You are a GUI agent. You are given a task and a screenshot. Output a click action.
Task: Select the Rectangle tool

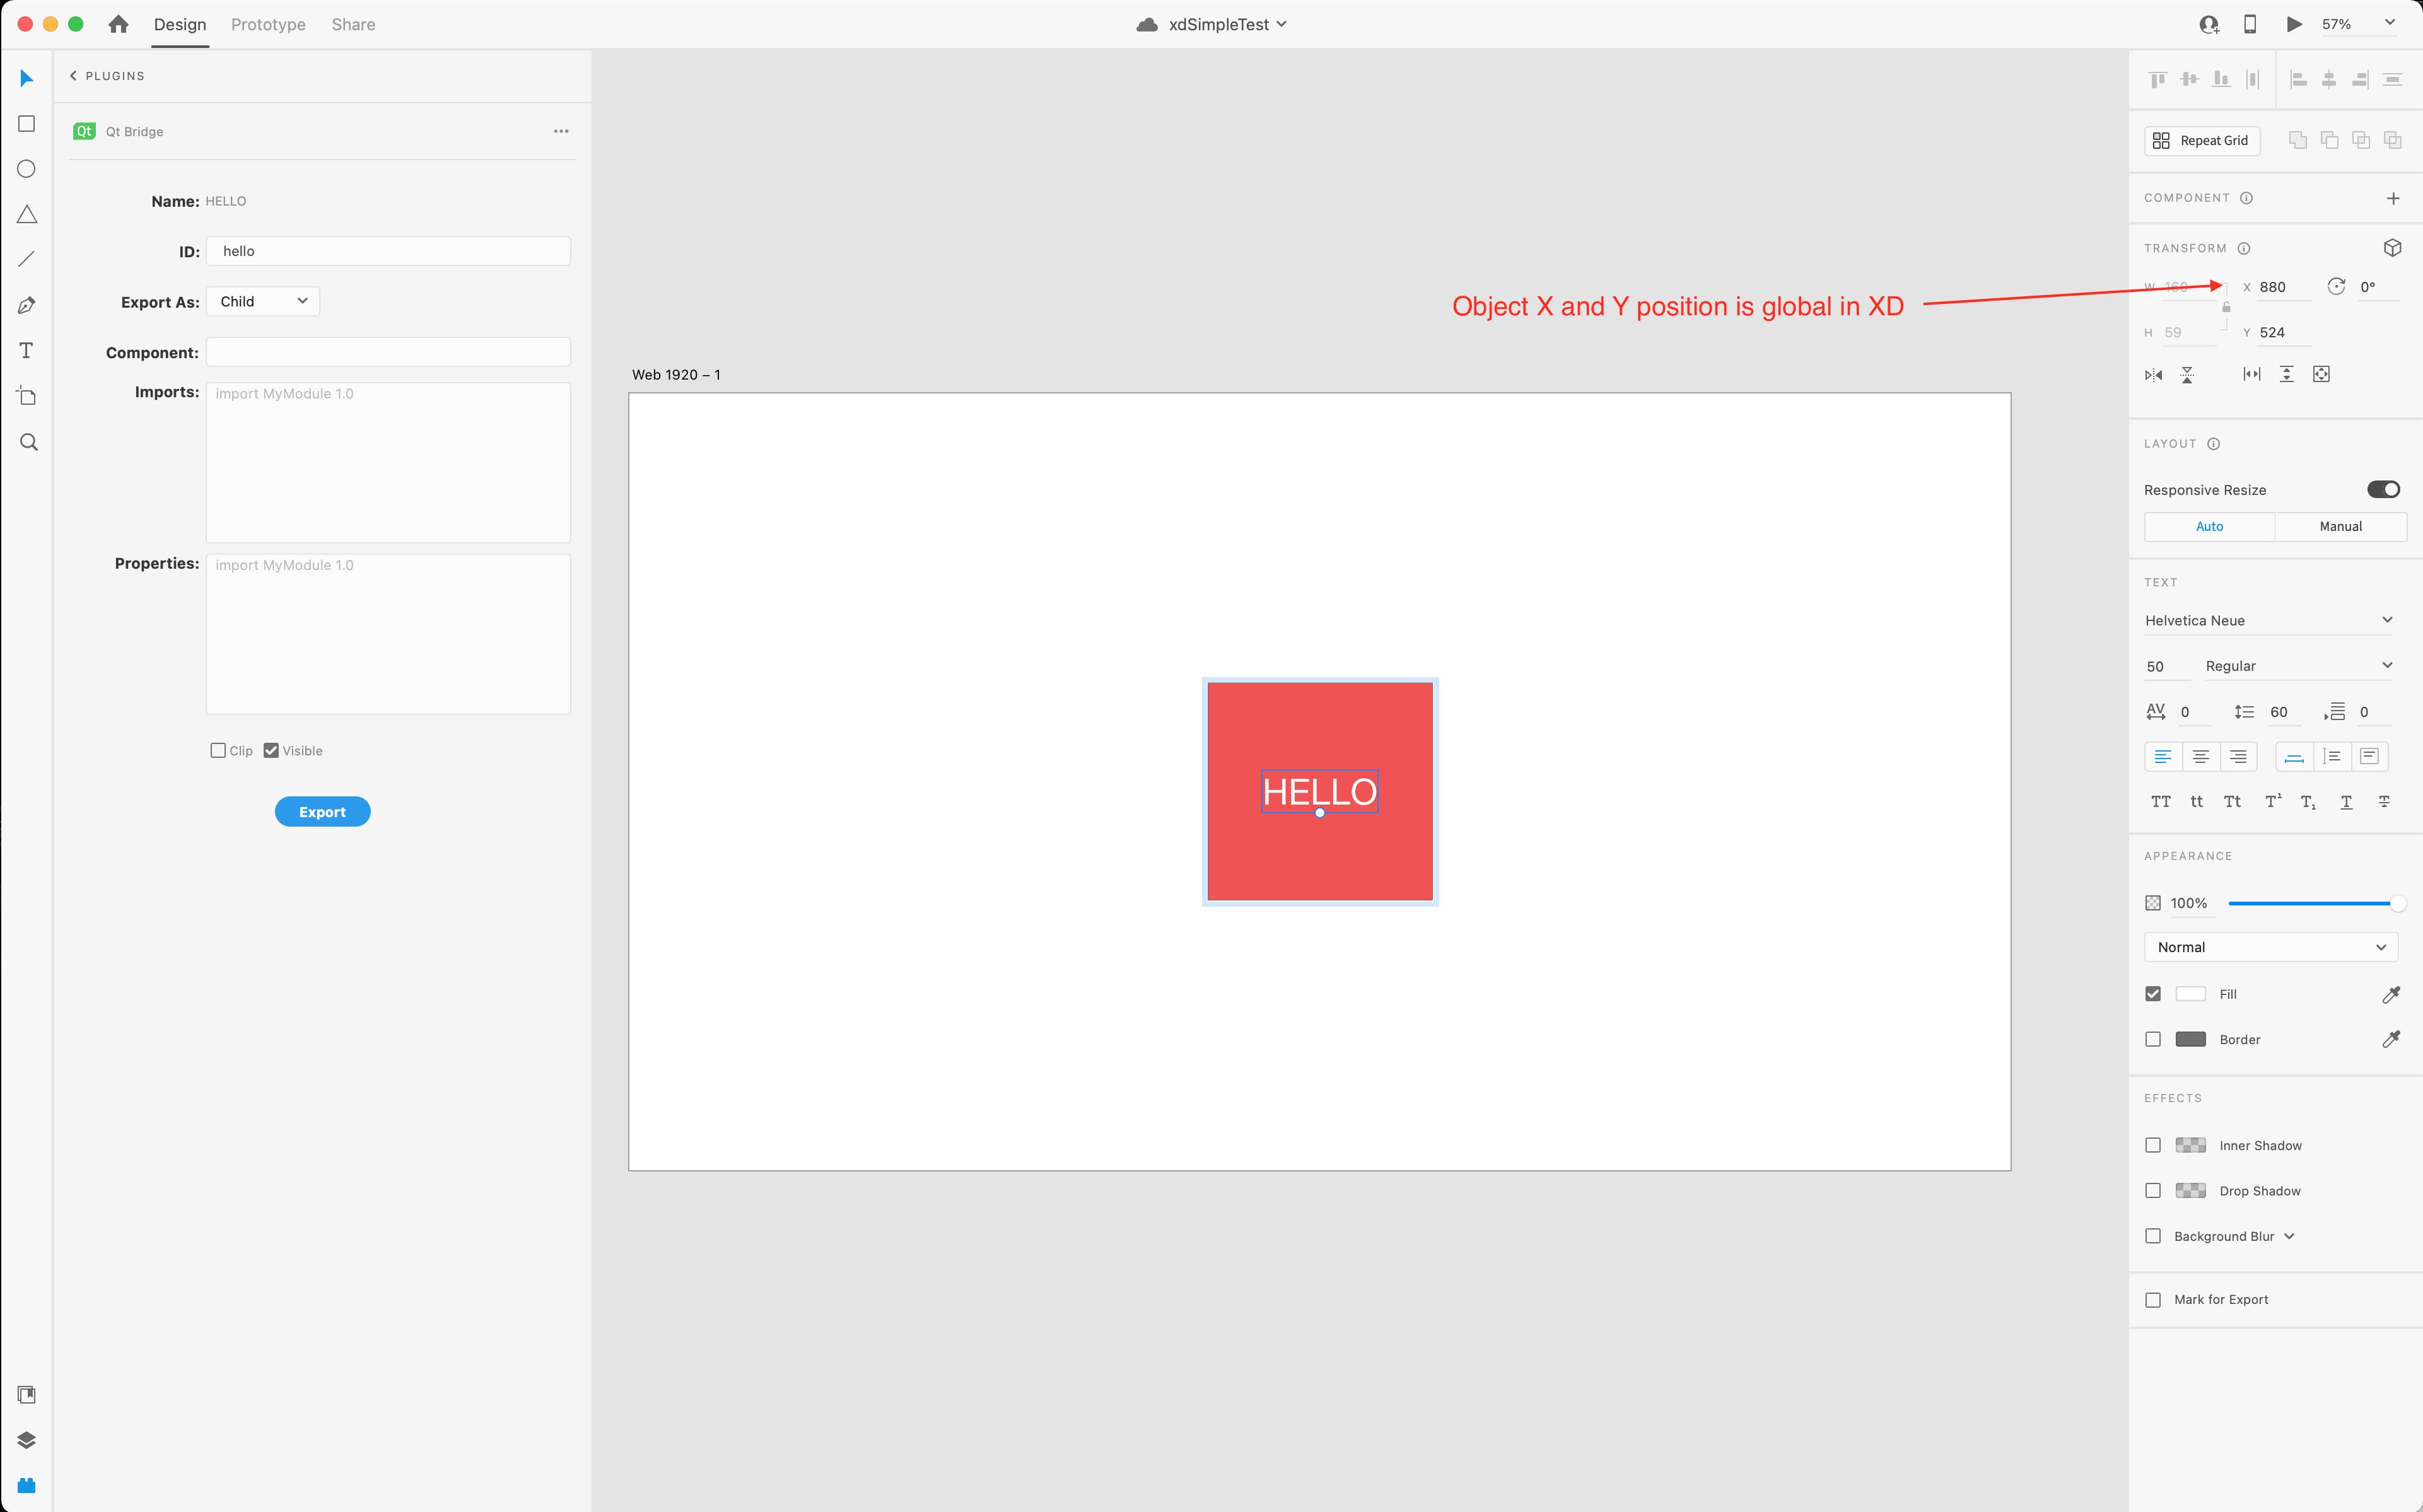coord(27,124)
